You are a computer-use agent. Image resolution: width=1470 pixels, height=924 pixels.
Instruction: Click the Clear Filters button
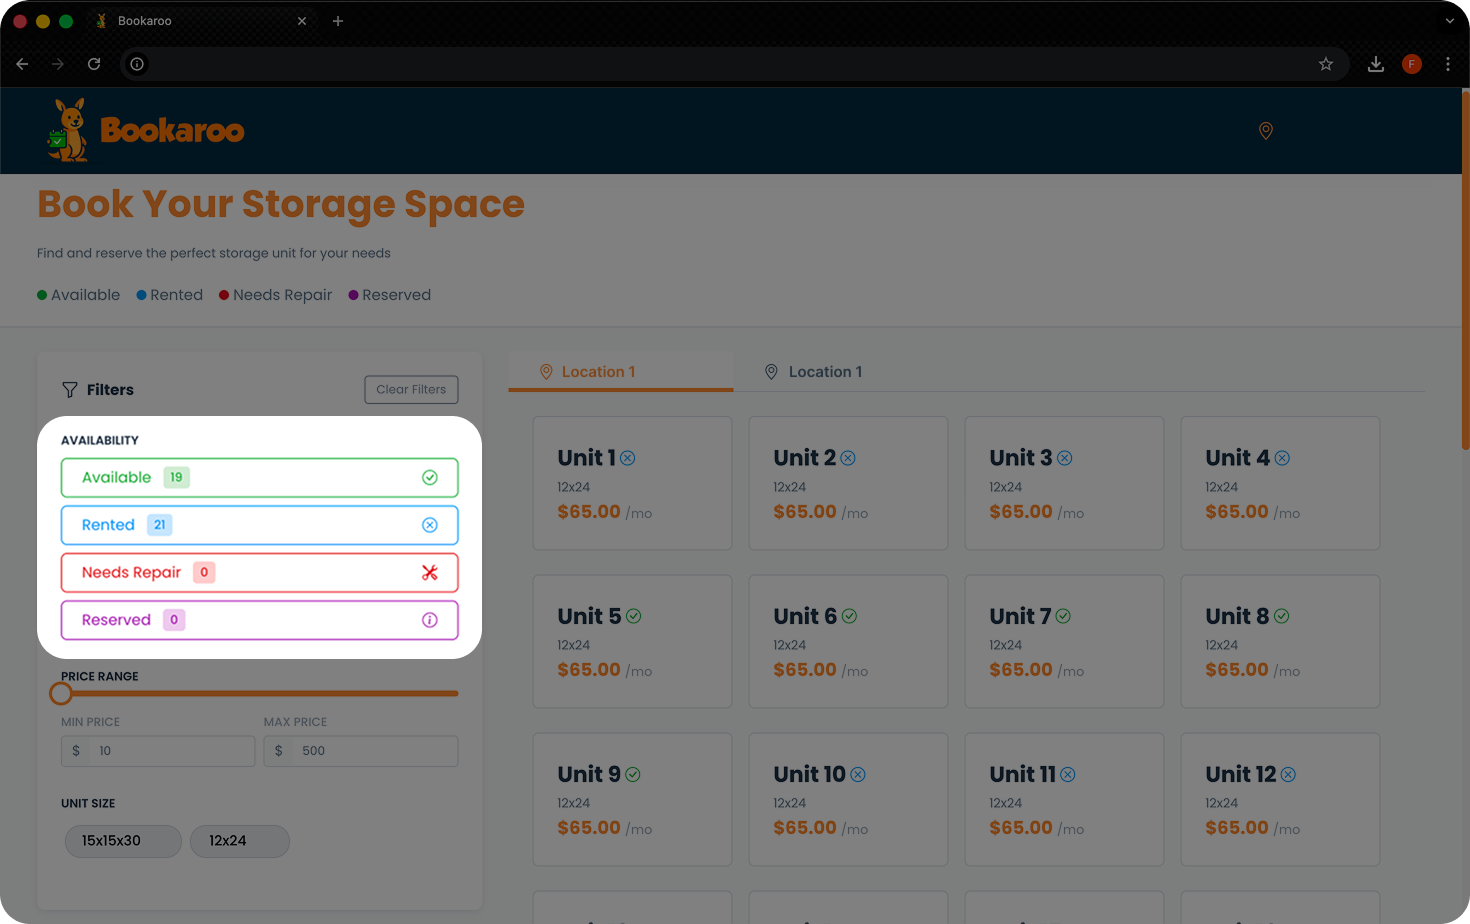pyautogui.click(x=411, y=389)
